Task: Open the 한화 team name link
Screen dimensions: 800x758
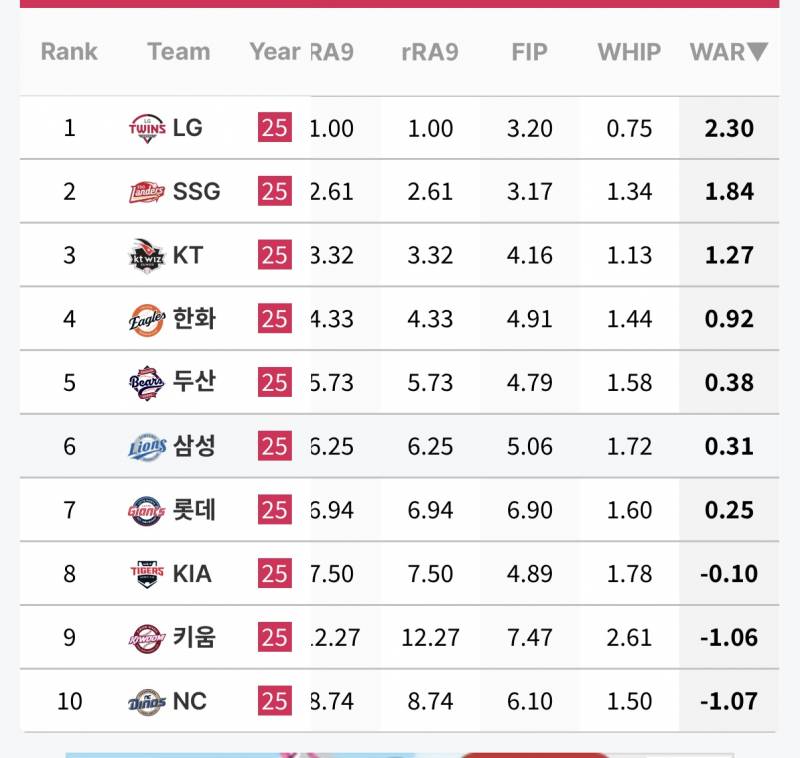Action: [x=194, y=319]
